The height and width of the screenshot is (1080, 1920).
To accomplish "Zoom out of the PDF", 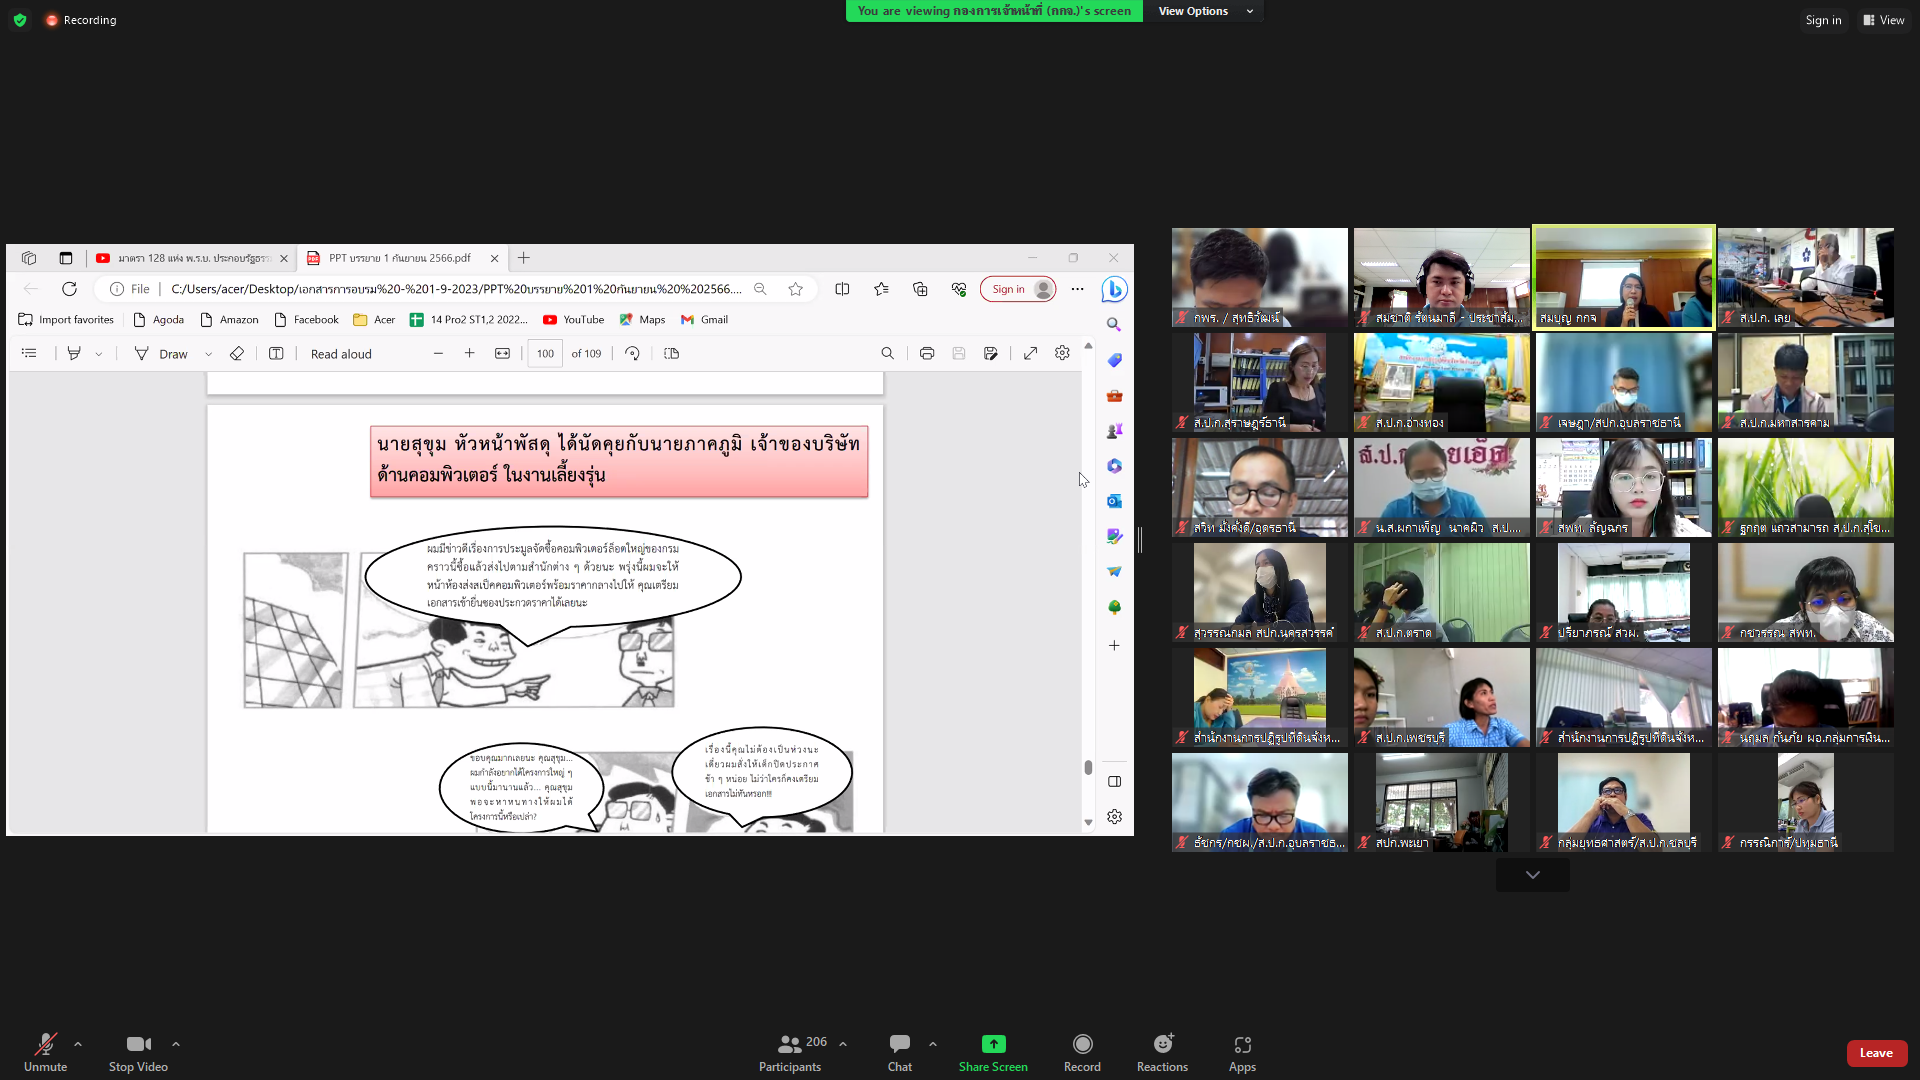I will [438, 353].
